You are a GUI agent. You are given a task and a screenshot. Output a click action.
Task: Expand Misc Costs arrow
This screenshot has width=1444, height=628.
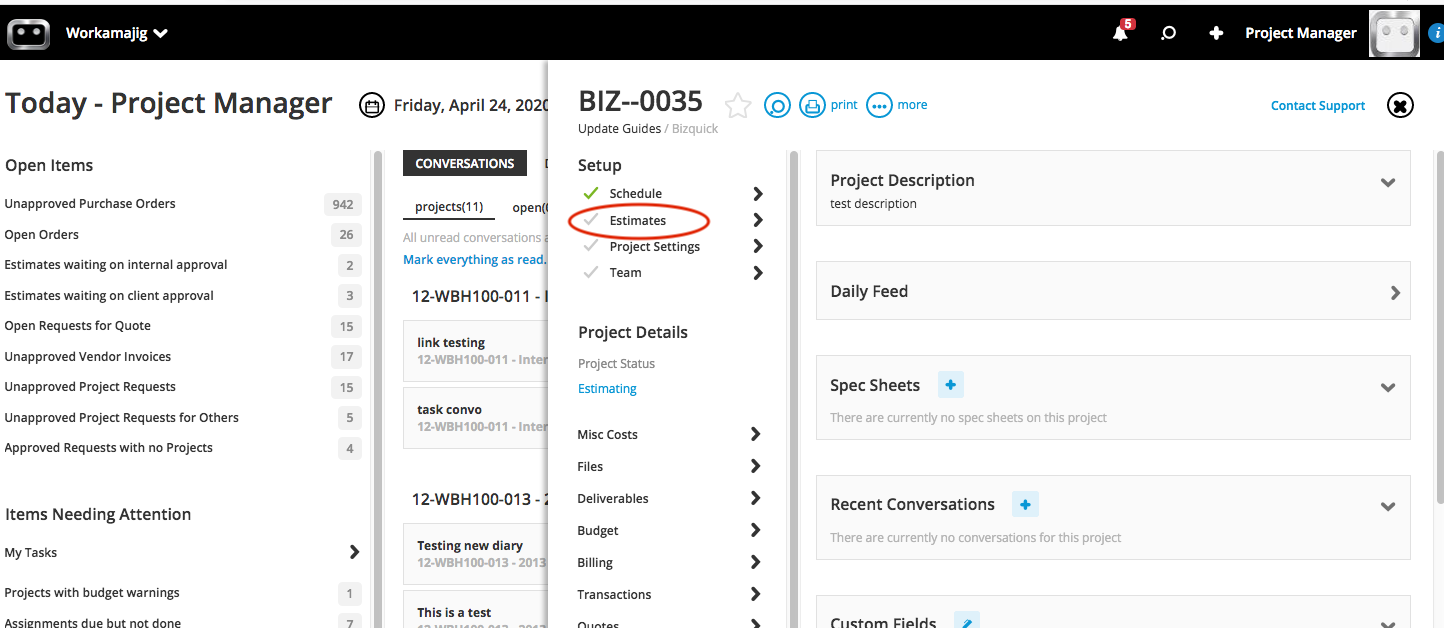click(x=756, y=434)
